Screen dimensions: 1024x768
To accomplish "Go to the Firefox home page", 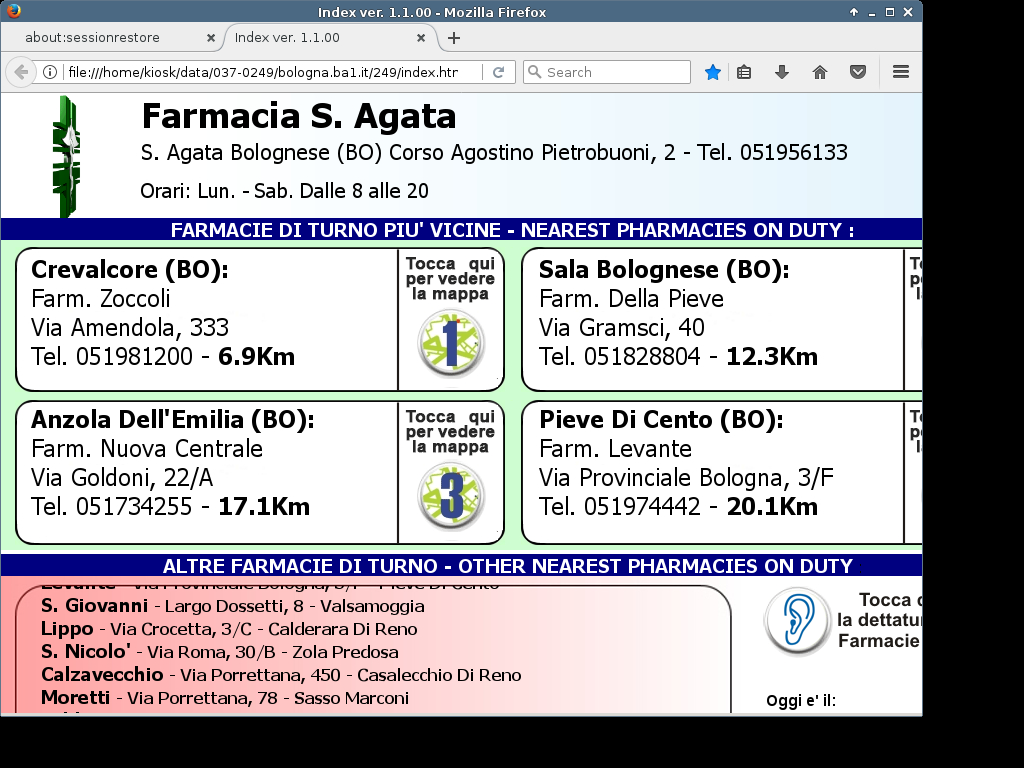I will click(x=820, y=72).
